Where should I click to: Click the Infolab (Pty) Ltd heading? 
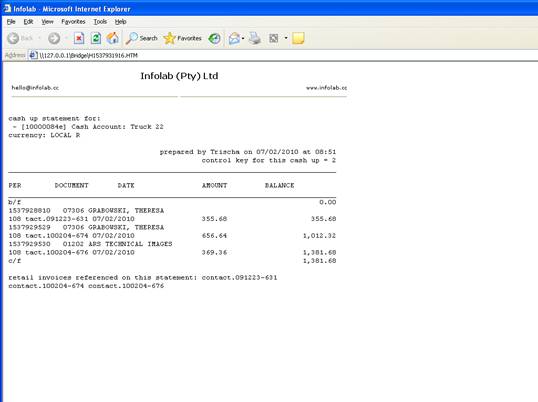179,76
